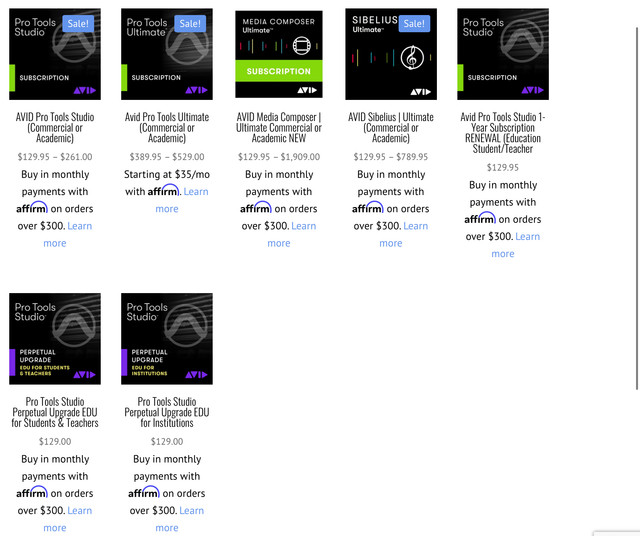The height and width of the screenshot is (536, 640).
Task: Open Pro Tools Studio 1-Year Subscription RENEWAL title
Action: tap(503, 133)
